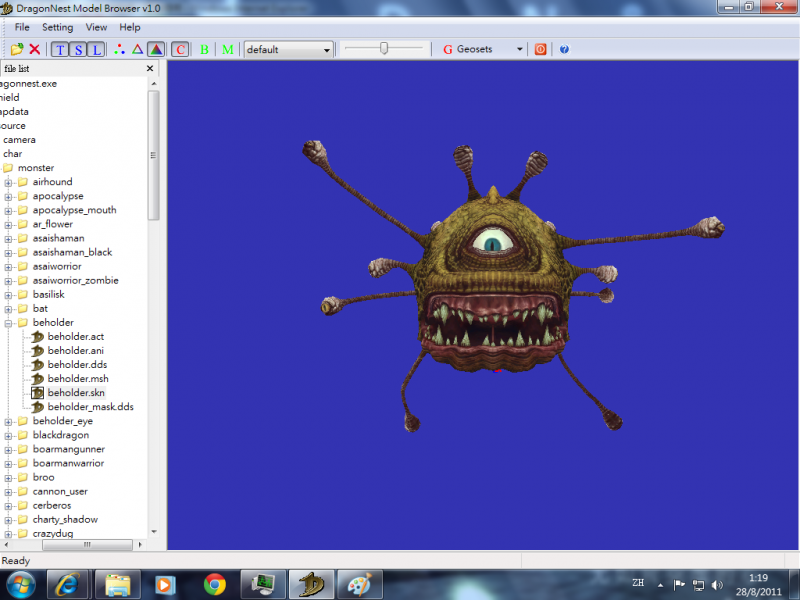
Task: Open the Windows Start button
Action: pos(20,584)
